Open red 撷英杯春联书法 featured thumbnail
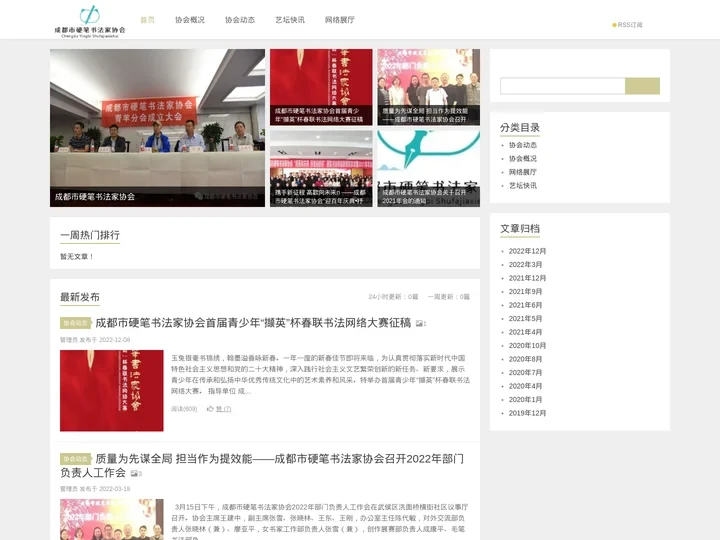Viewport: 720px width, 540px height. pyautogui.click(x=321, y=87)
